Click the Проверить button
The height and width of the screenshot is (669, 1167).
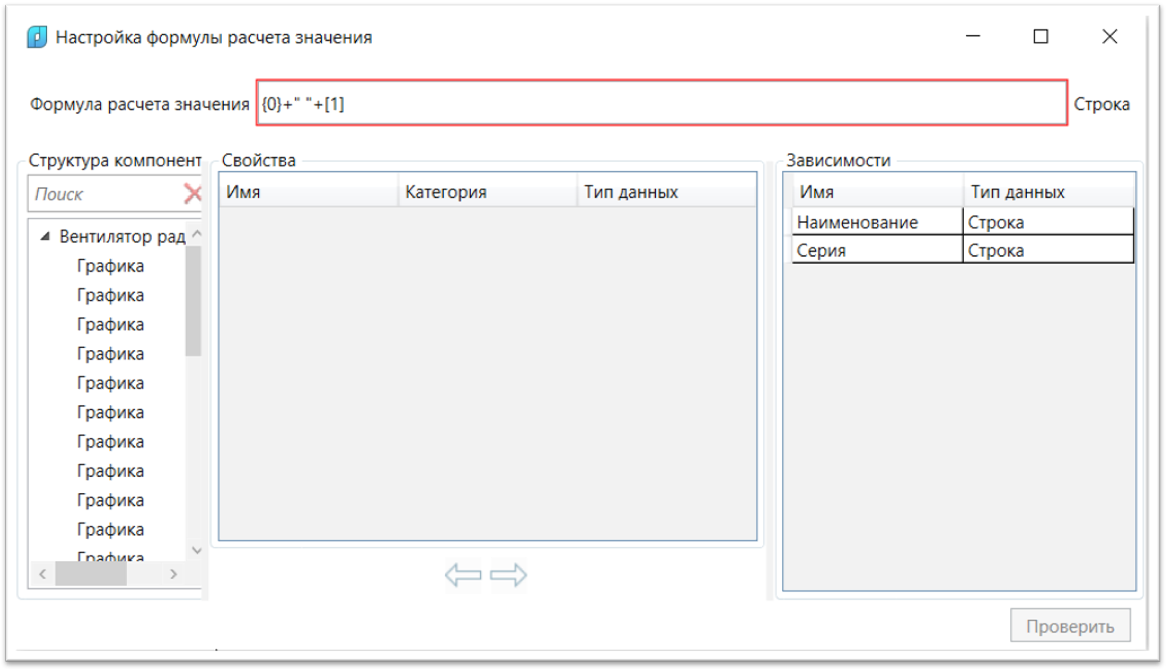point(1069,627)
